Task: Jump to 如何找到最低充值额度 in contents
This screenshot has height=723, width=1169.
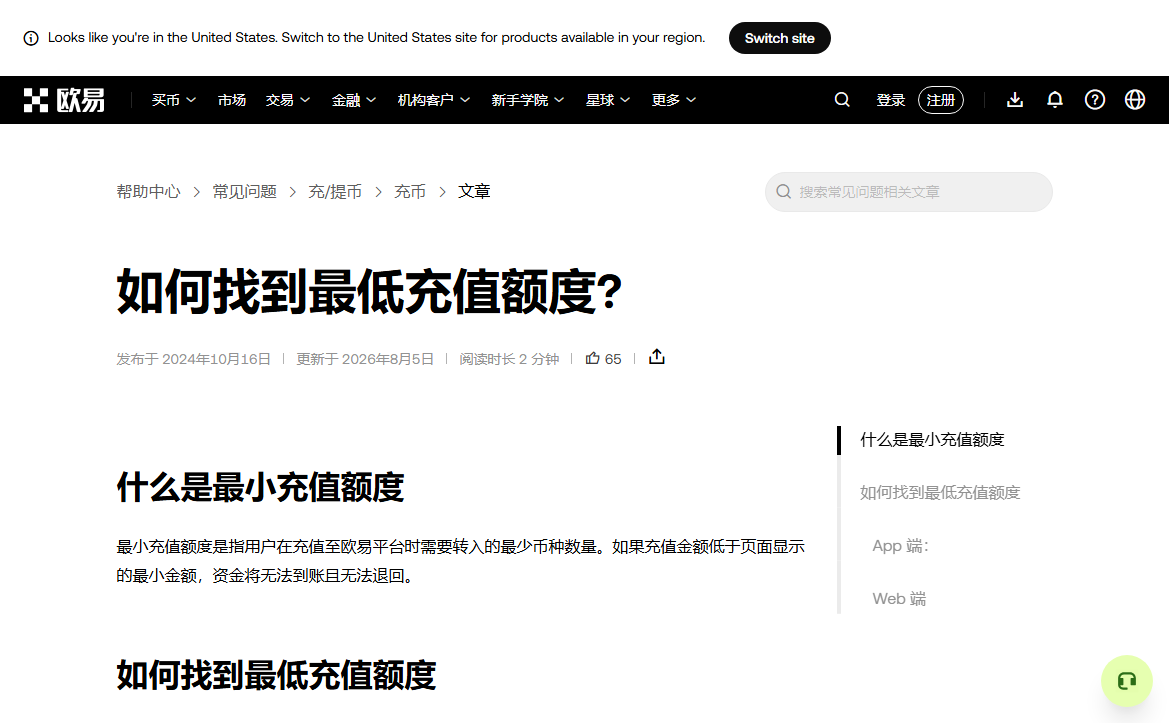Action: 939,493
